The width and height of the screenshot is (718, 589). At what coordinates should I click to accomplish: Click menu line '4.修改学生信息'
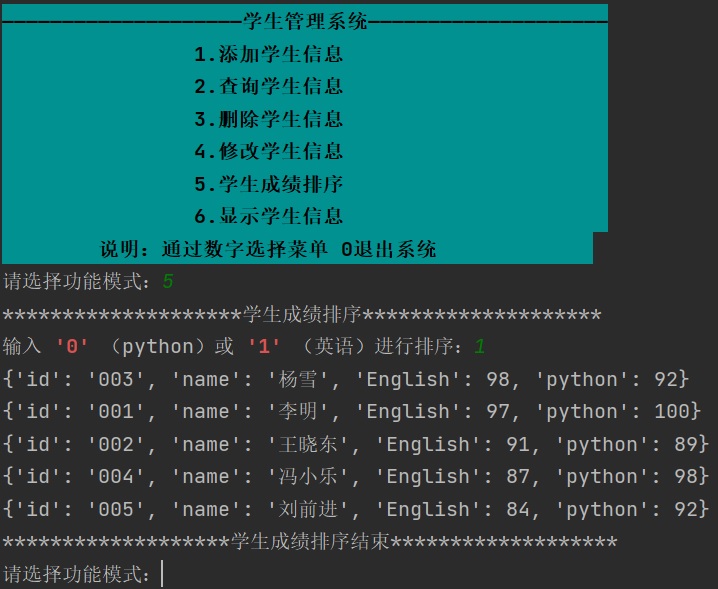tap(268, 151)
